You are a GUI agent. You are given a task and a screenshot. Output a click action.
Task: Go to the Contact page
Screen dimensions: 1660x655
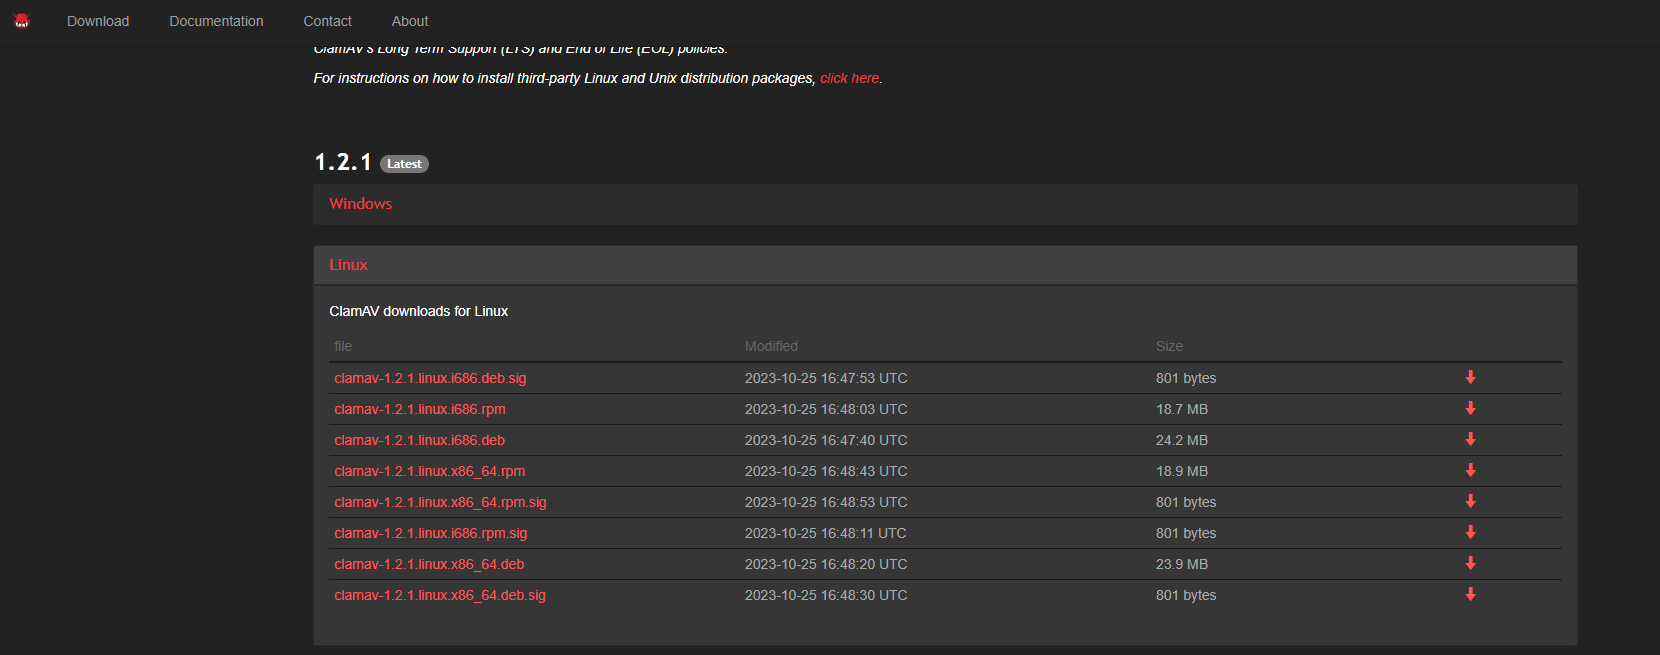point(328,21)
